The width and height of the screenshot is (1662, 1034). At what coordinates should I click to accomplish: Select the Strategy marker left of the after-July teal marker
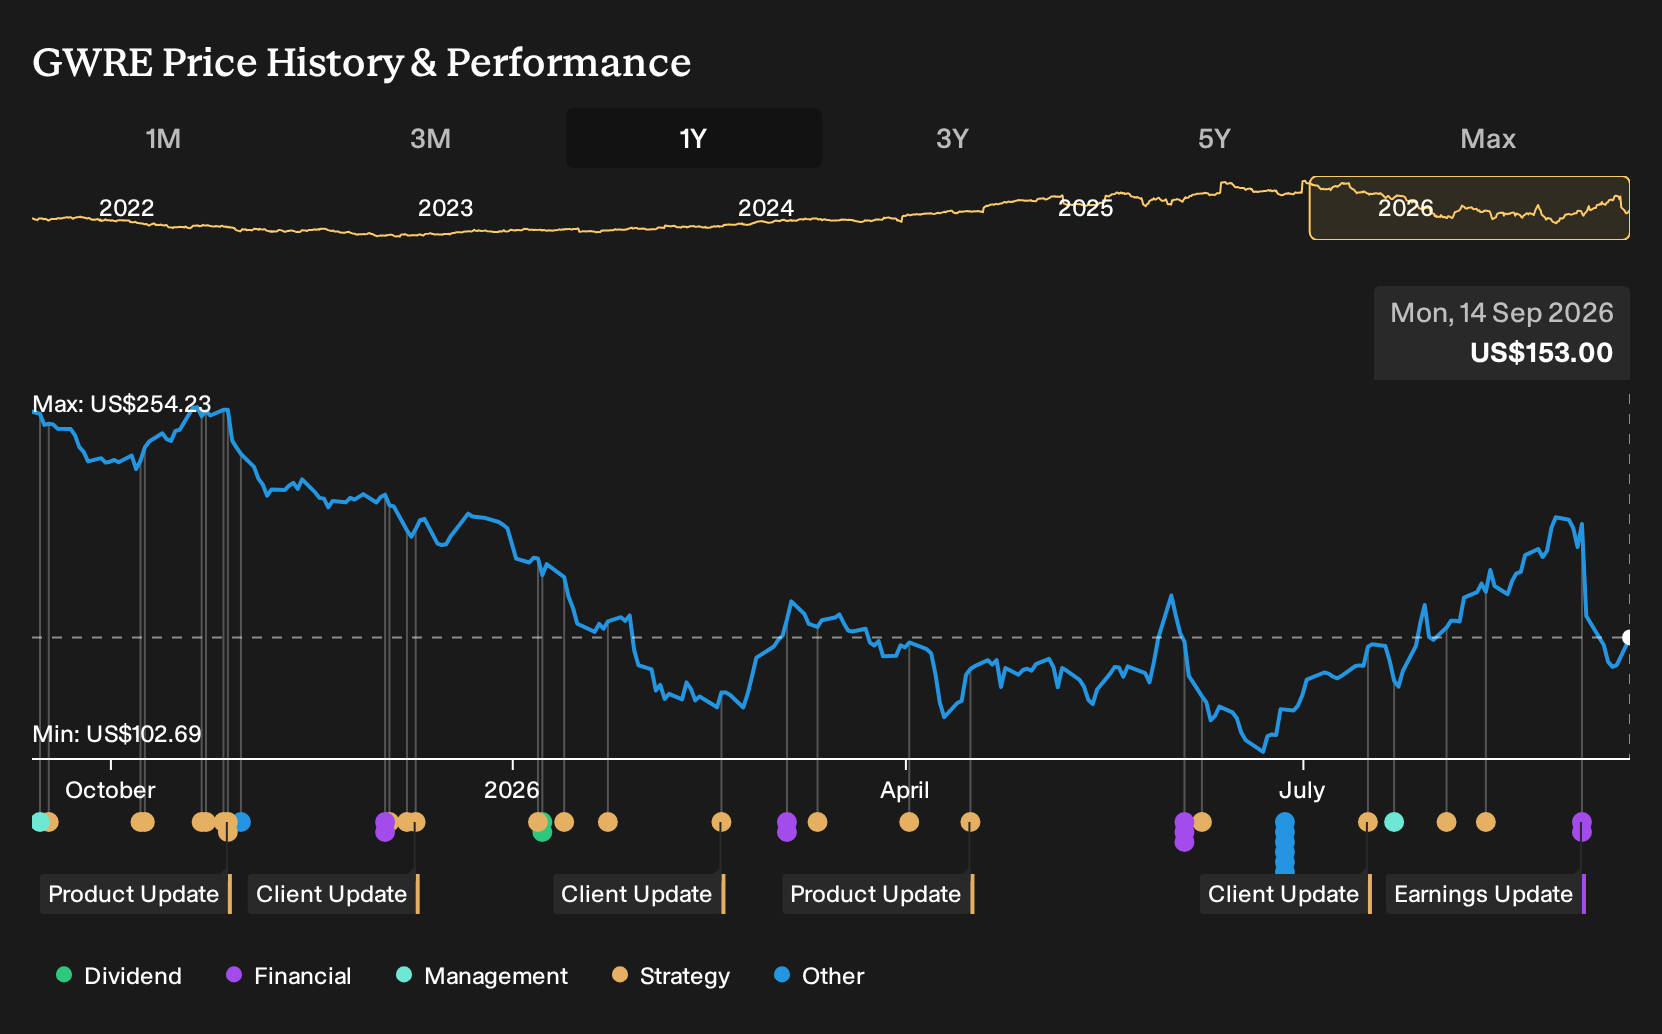pos(1368,822)
